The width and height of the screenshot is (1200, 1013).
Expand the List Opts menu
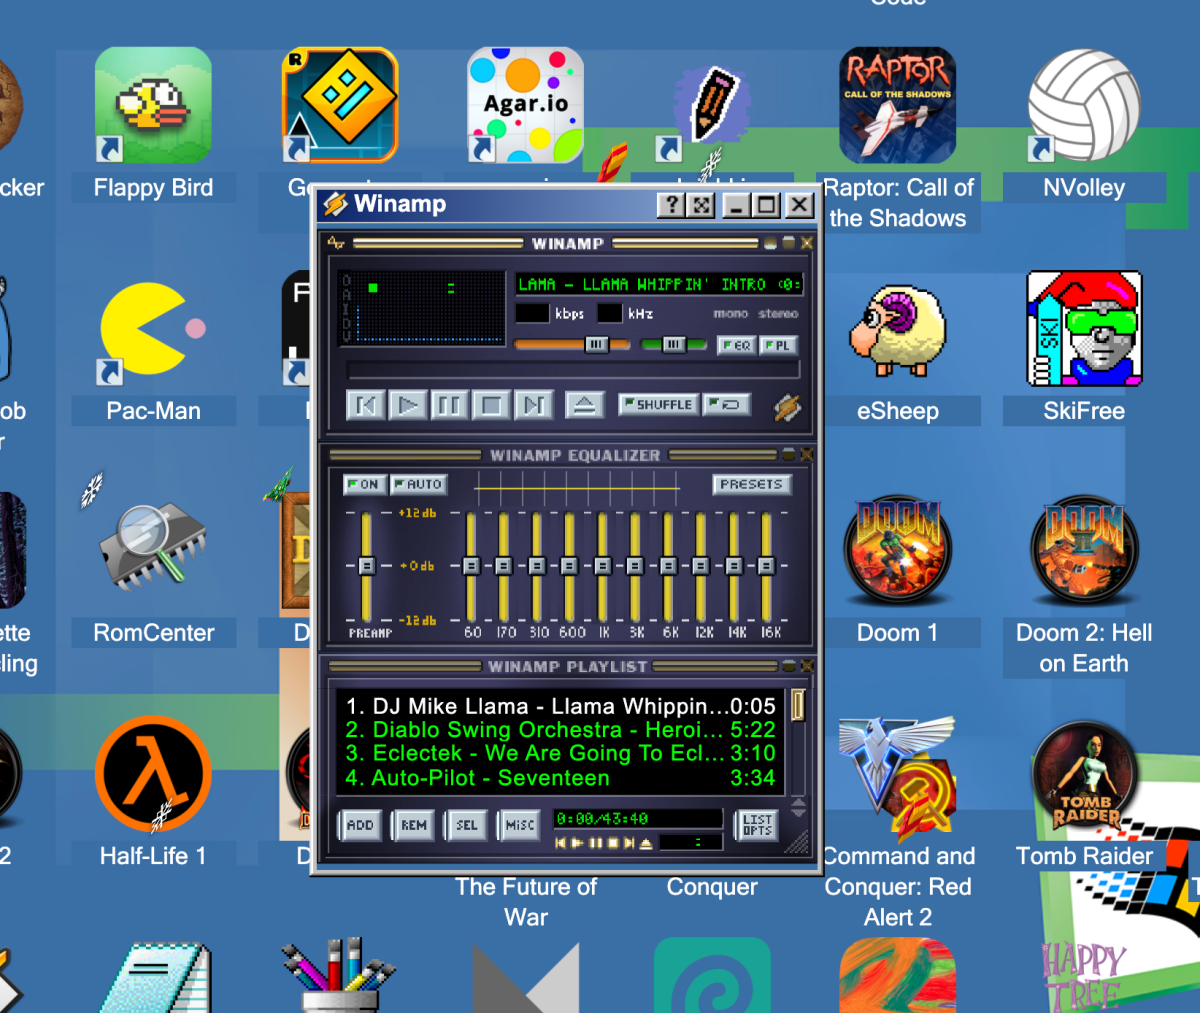tap(757, 825)
